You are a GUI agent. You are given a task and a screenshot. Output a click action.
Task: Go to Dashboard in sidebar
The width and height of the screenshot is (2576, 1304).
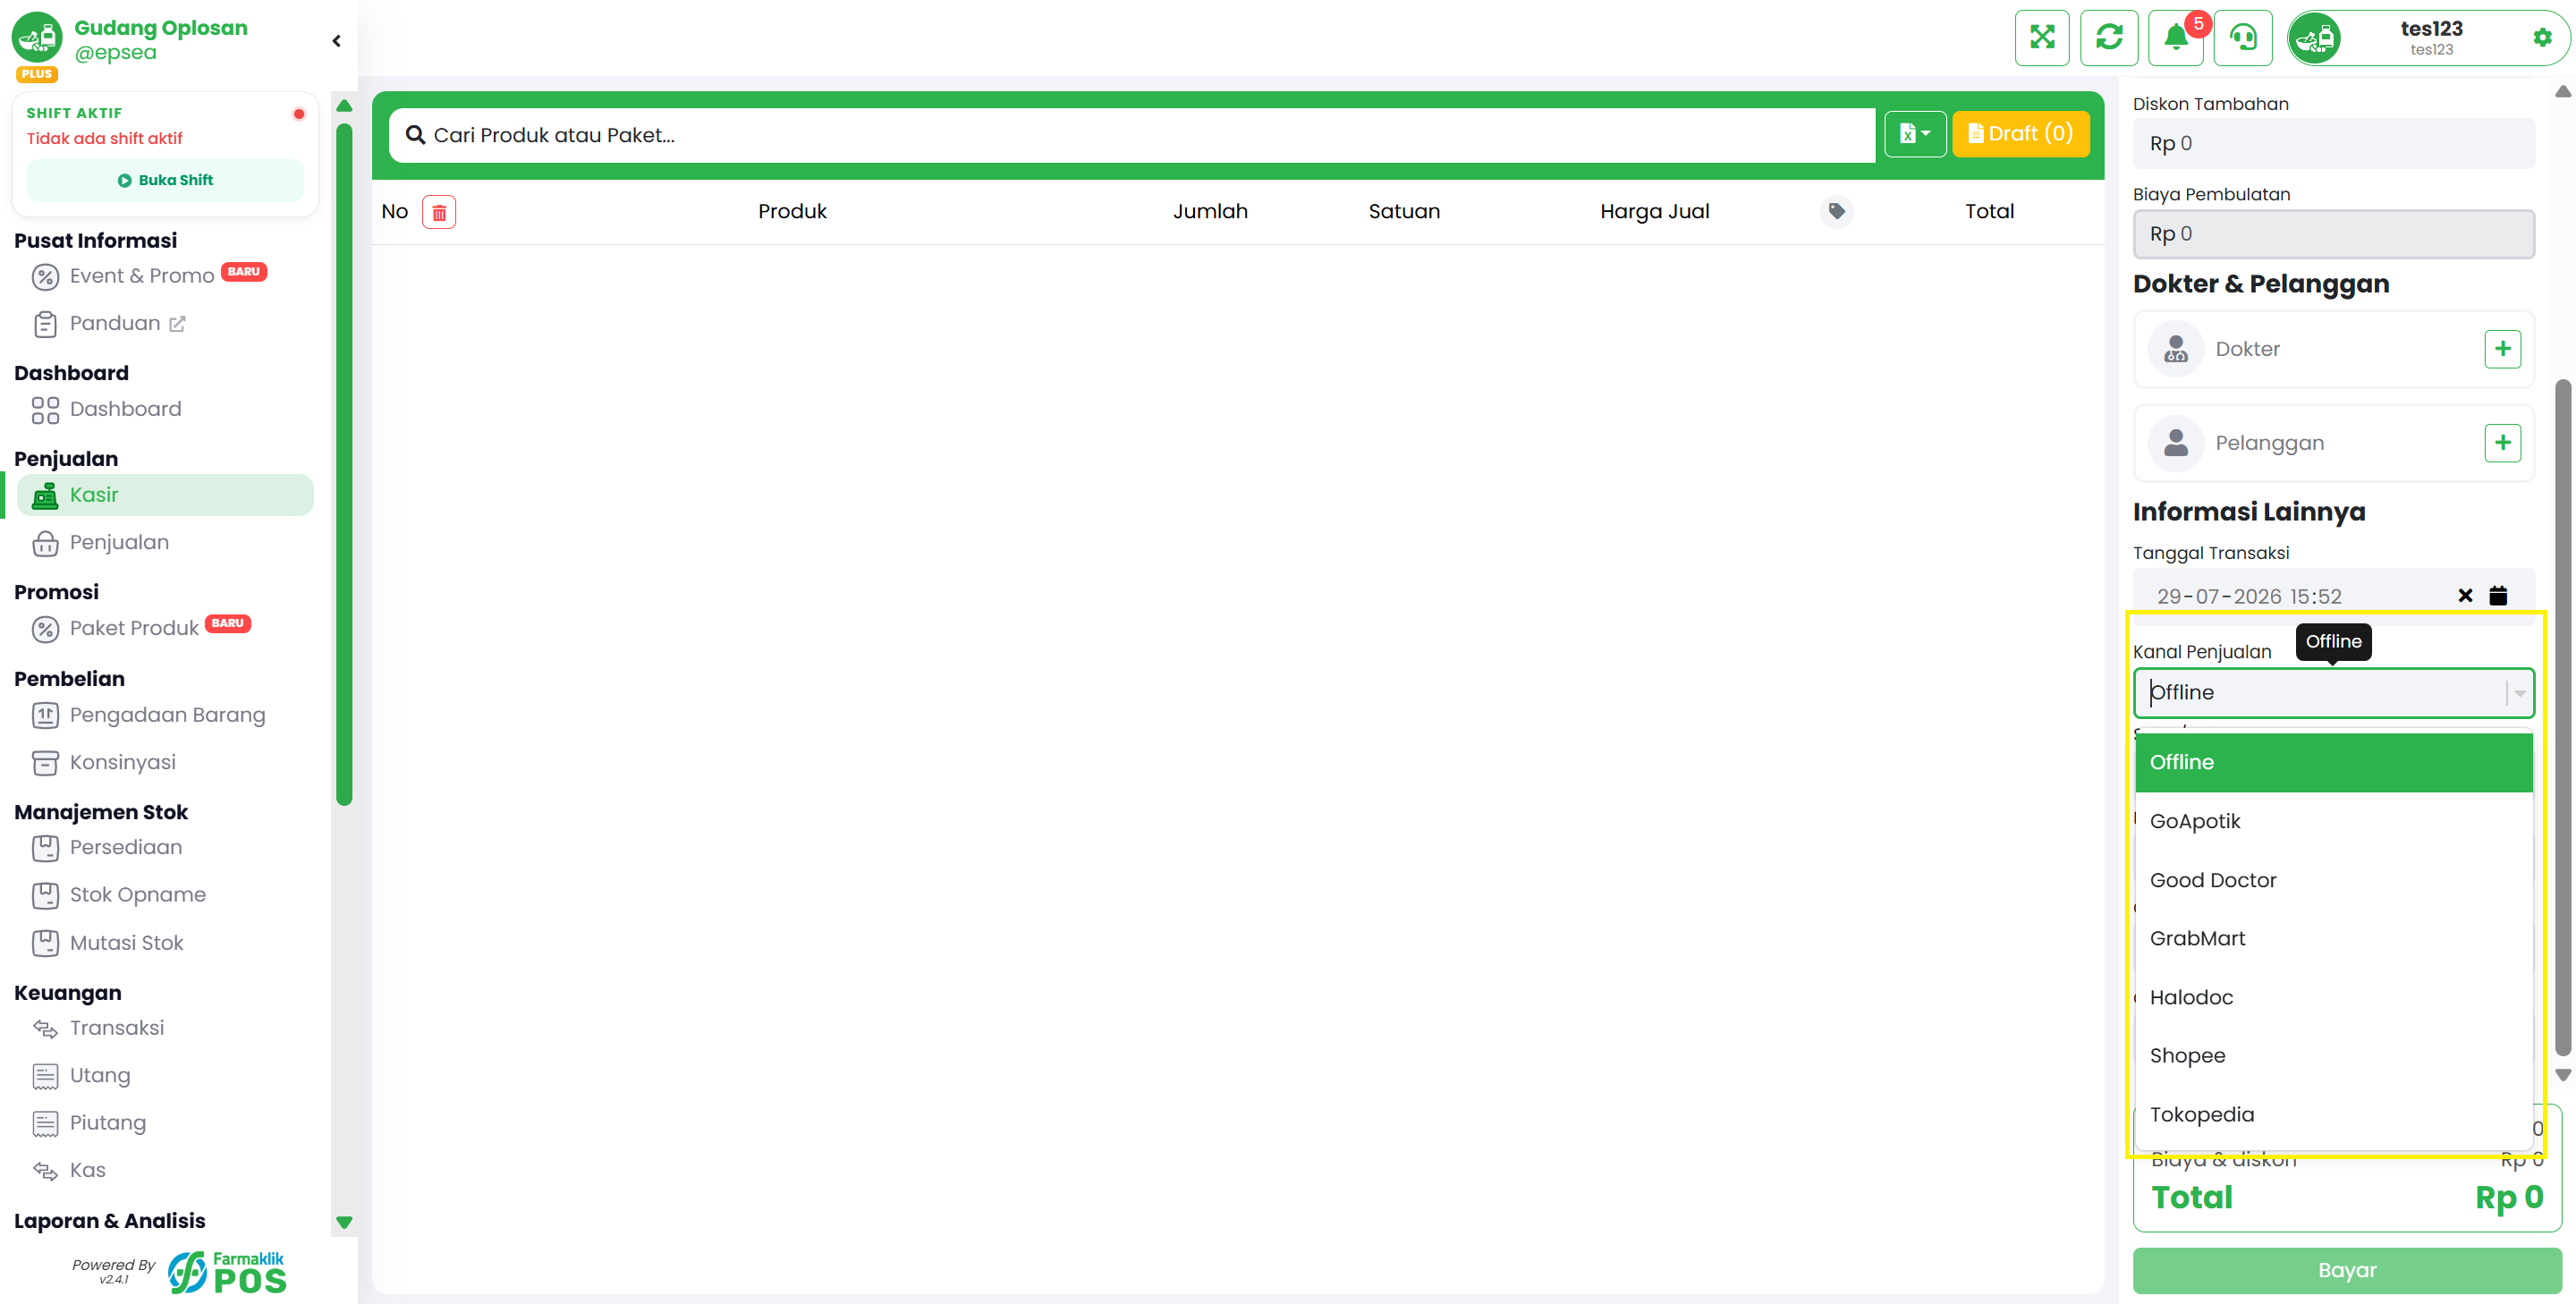tap(165, 409)
